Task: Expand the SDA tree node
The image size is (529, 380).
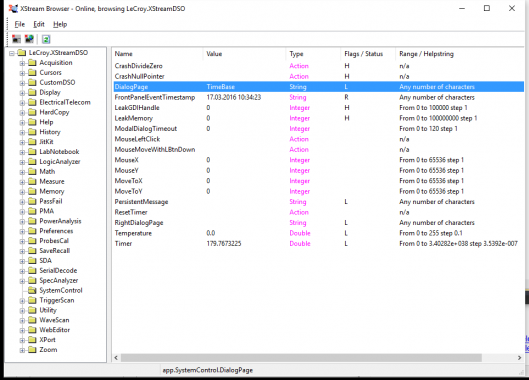Action: click(x=22, y=261)
